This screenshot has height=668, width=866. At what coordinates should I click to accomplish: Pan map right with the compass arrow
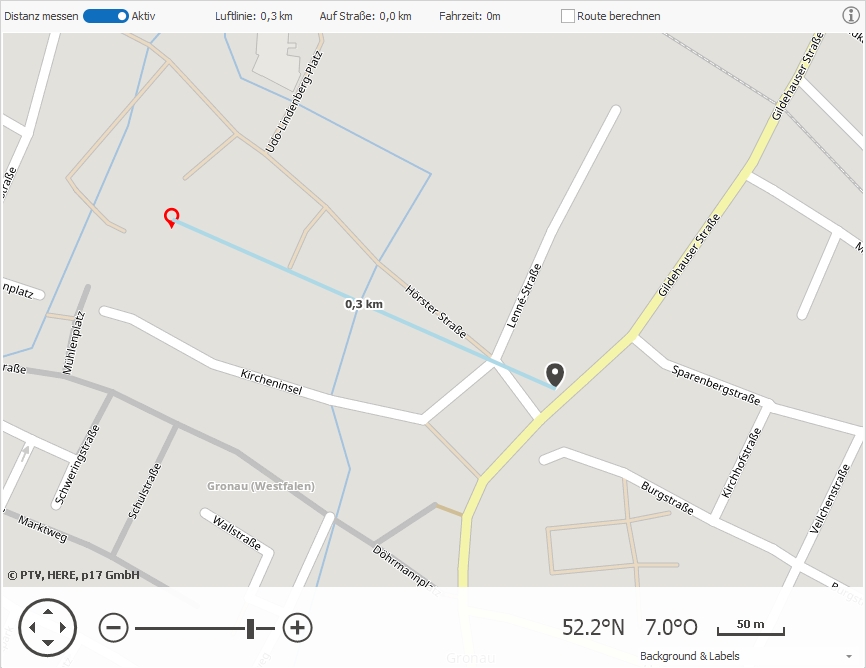(x=63, y=628)
